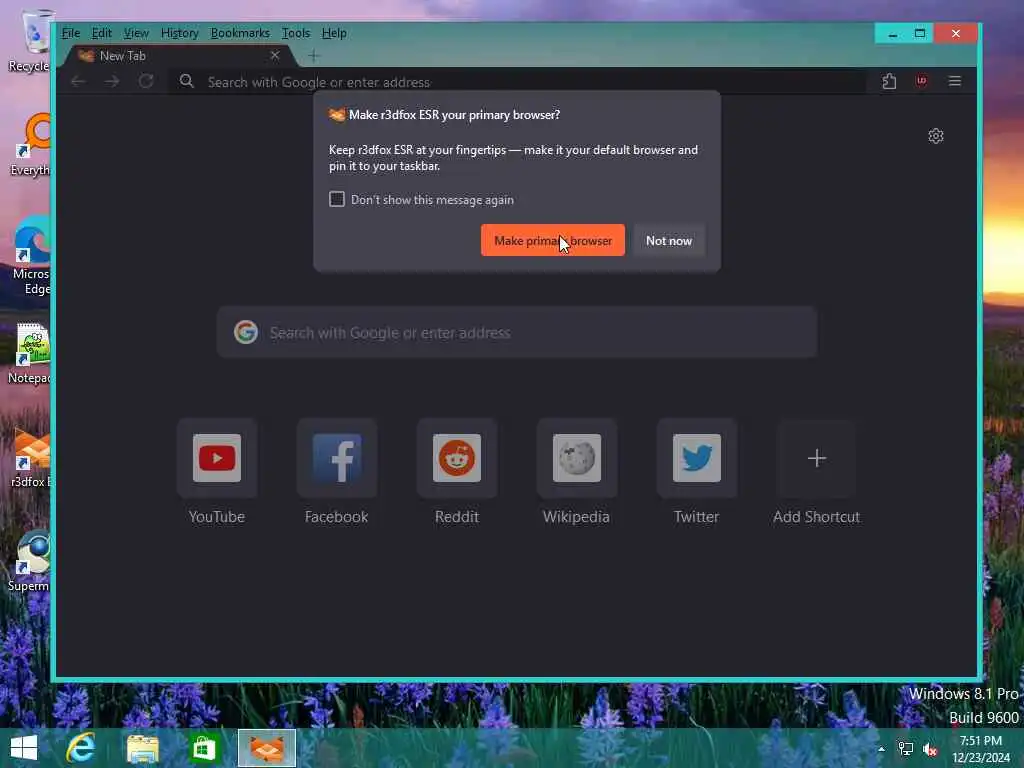This screenshot has height=768, width=1024.
Task: Click the Google logo in search box
Action: click(246, 332)
